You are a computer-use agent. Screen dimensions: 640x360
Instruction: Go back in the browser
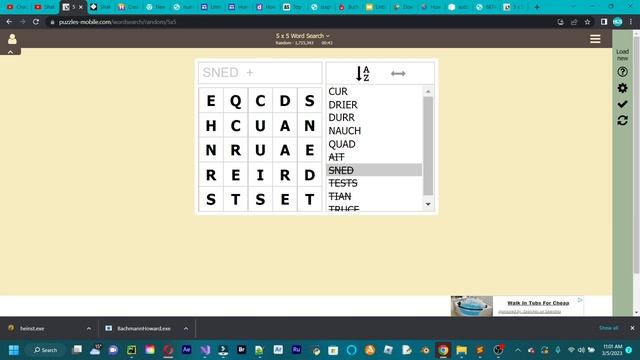click(9, 22)
